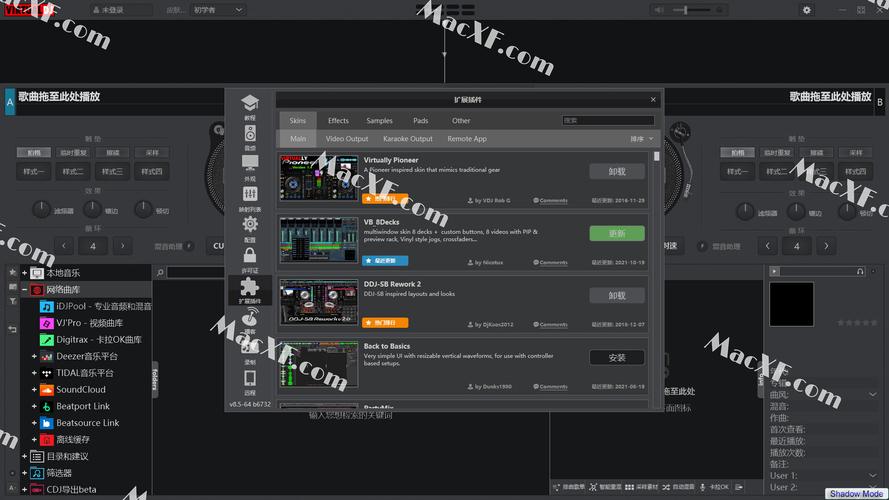Switch to the Pads tab
The image size is (889, 500).
click(421, 121)
